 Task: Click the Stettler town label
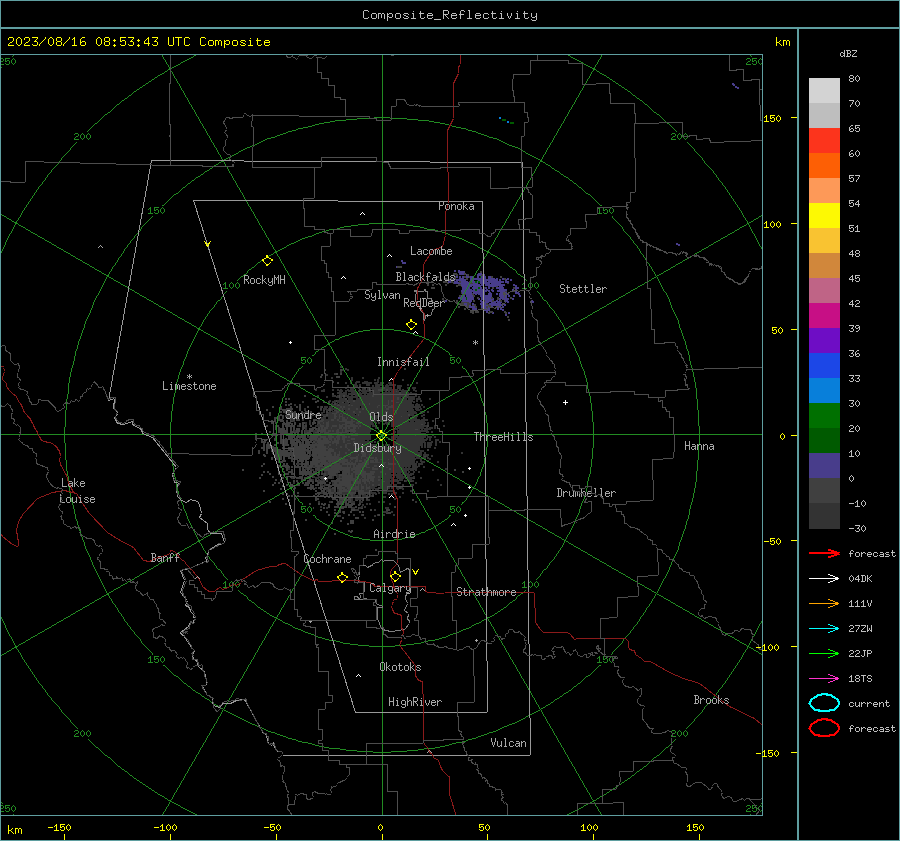tap(583, 289)
